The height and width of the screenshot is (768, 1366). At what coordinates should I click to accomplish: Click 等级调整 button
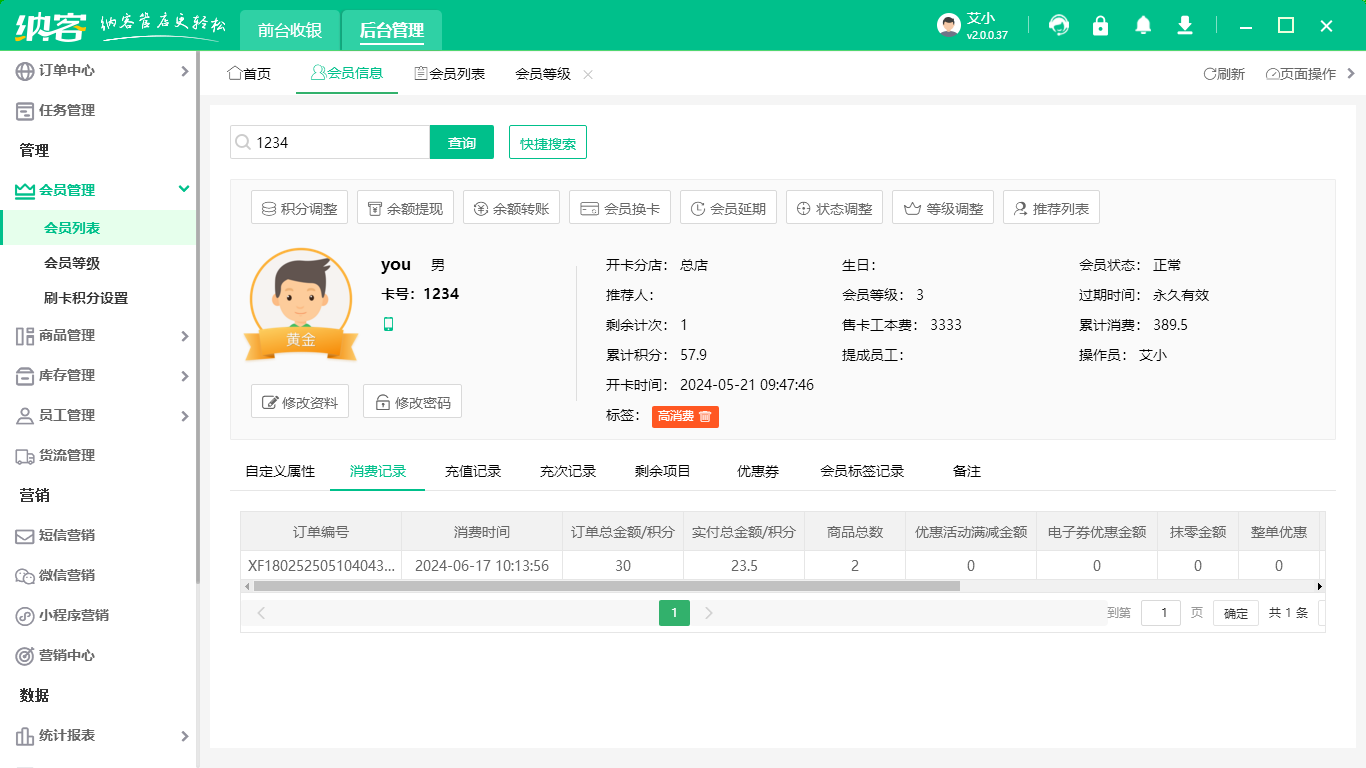coord(943,208)
